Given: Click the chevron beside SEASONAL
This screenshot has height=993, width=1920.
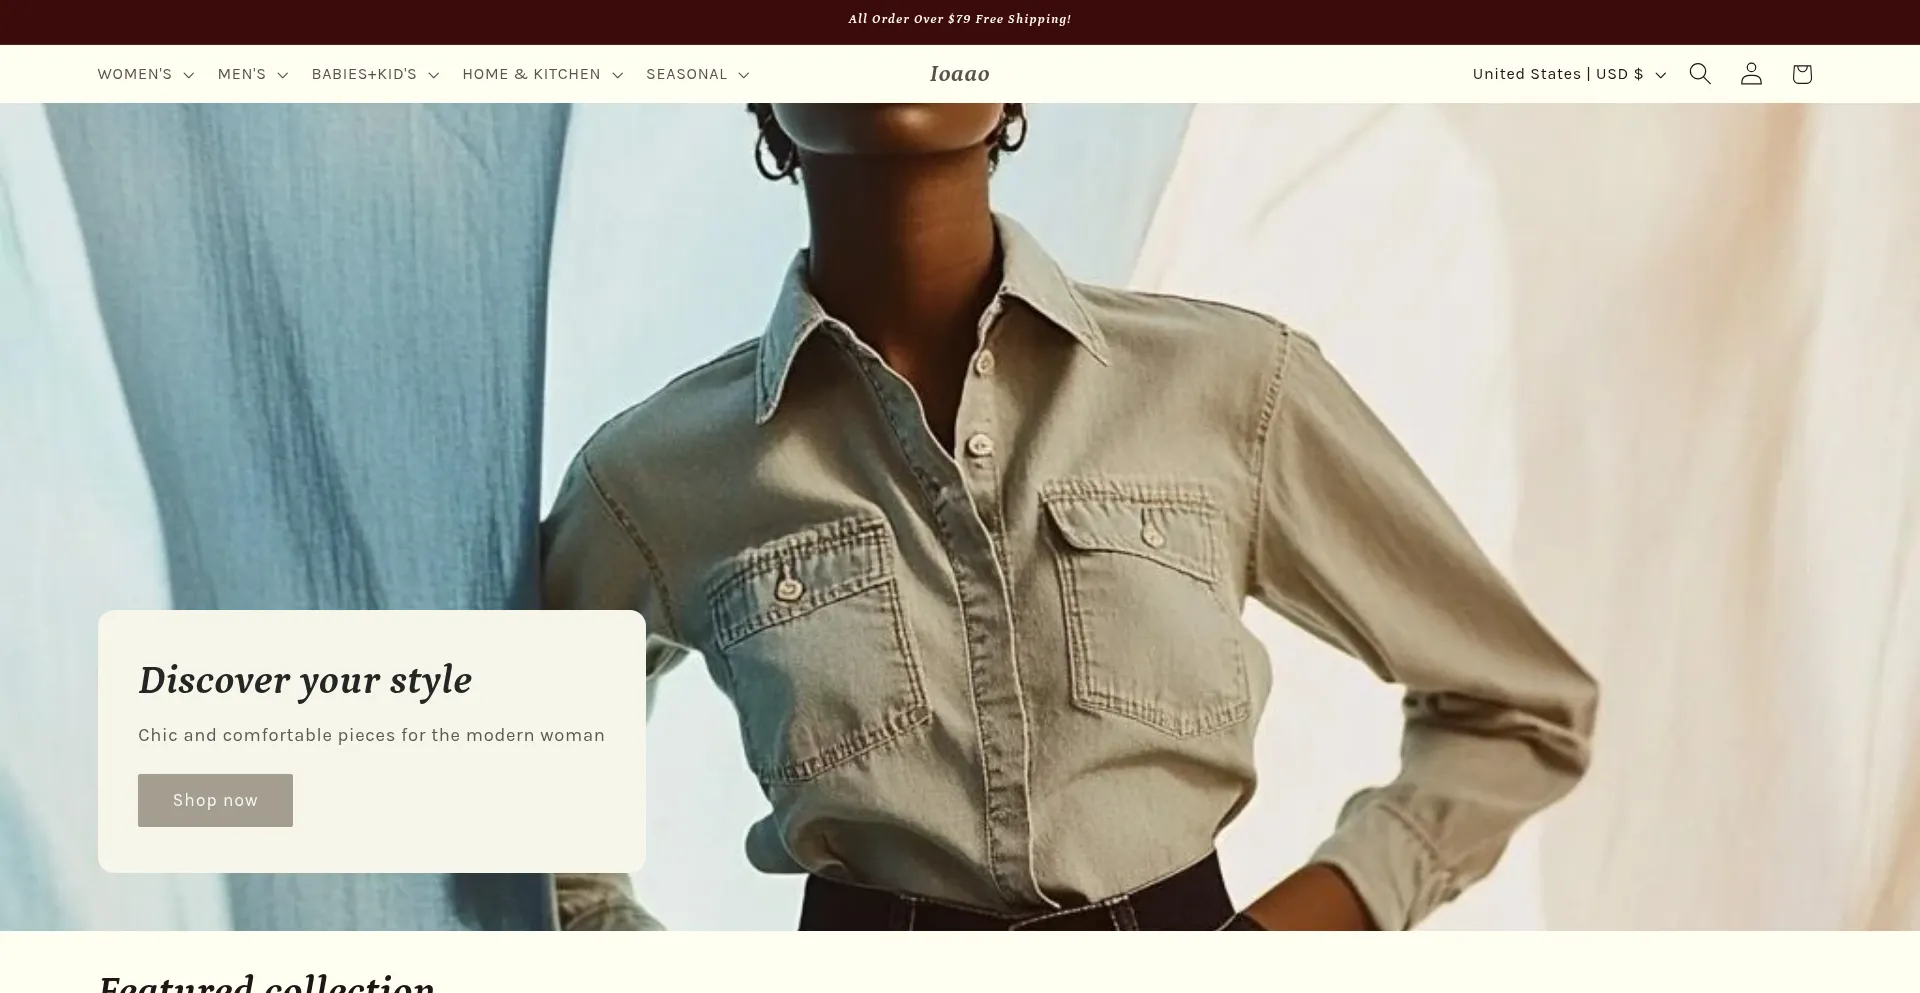Looking at the screenshot, I should (743, 75).
